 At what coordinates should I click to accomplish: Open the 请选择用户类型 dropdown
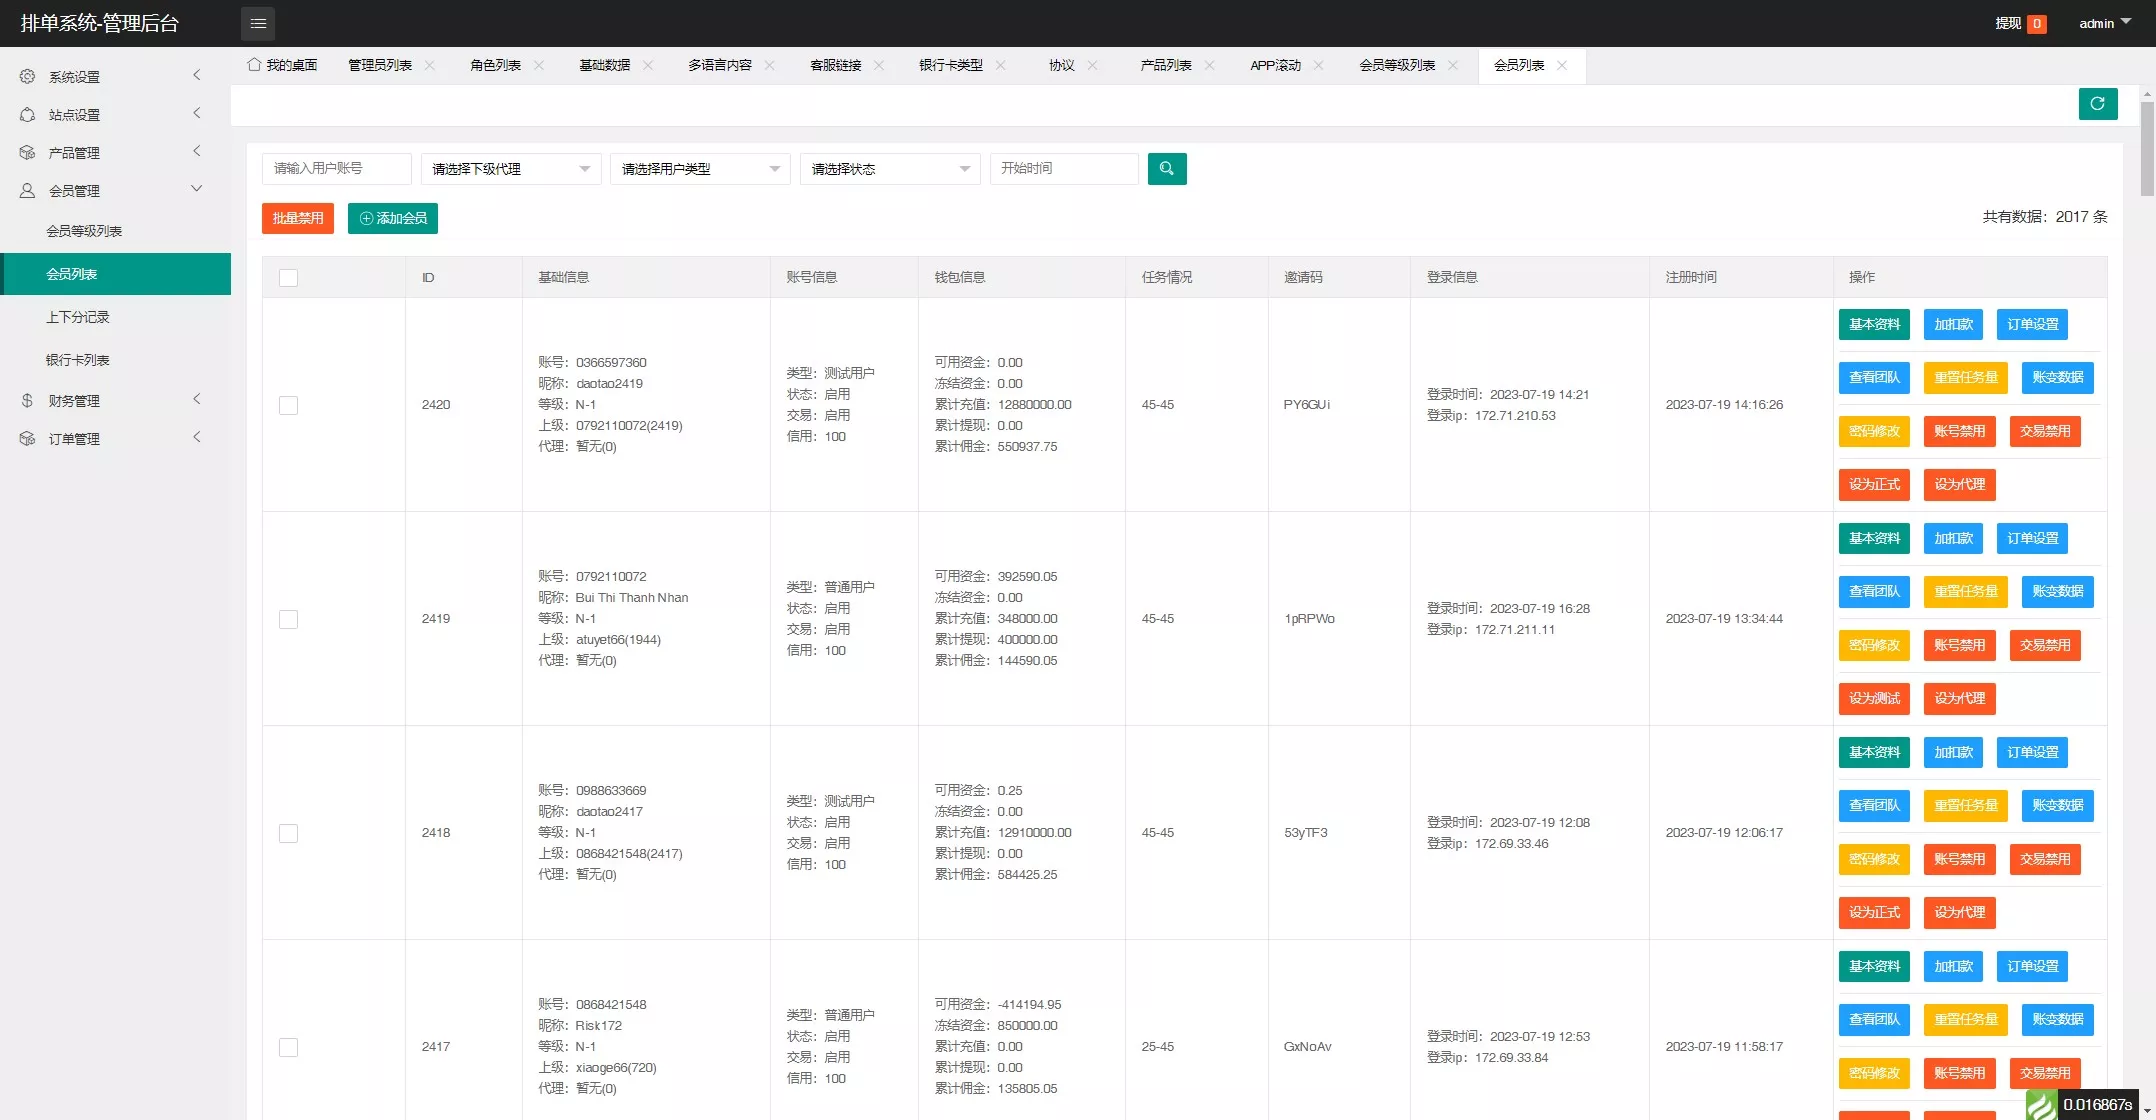(x=700, y=169)
